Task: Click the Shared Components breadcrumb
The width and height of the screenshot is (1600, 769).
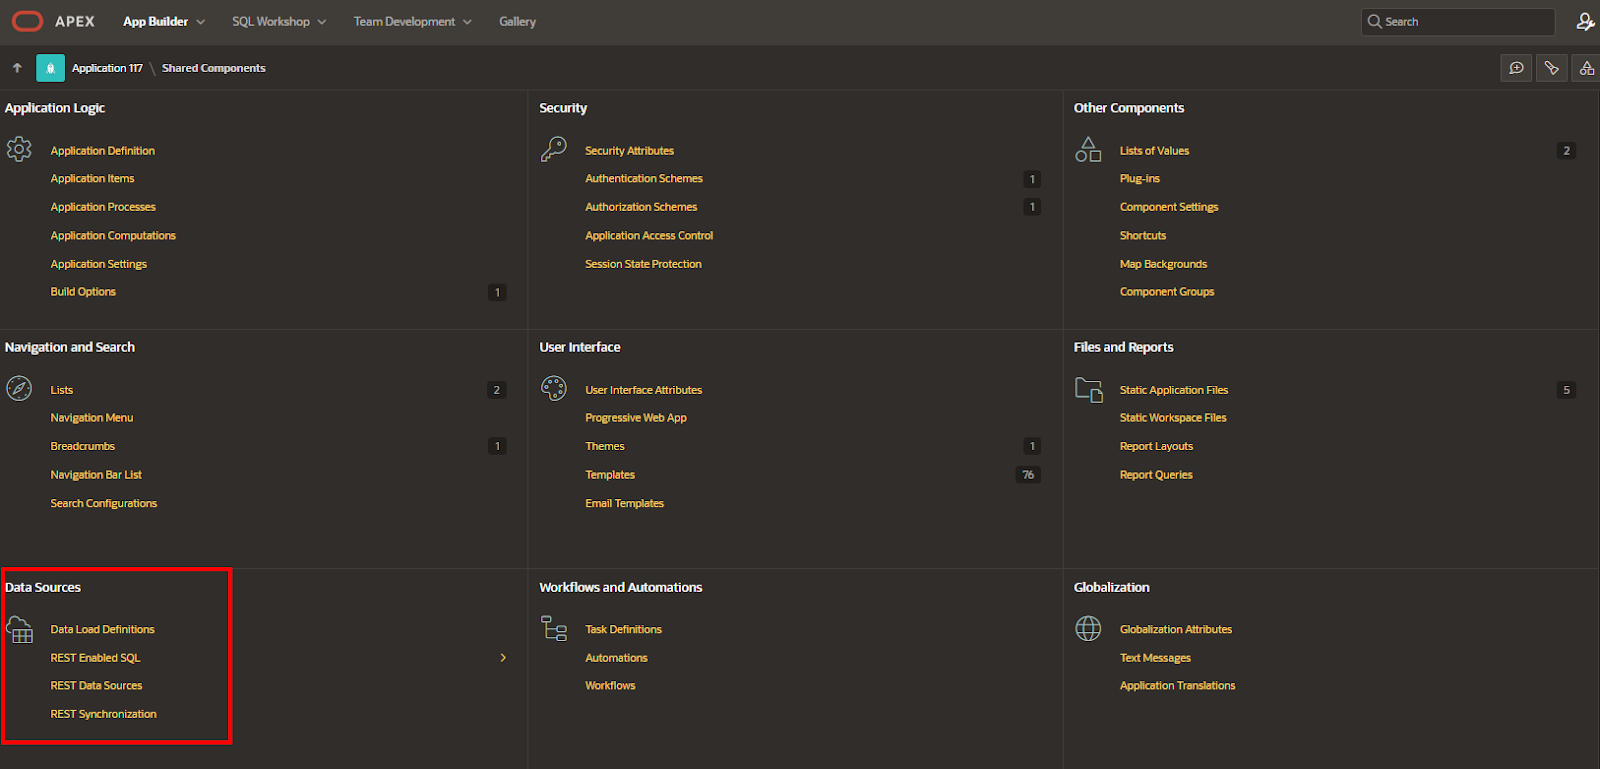Action: 214,68
